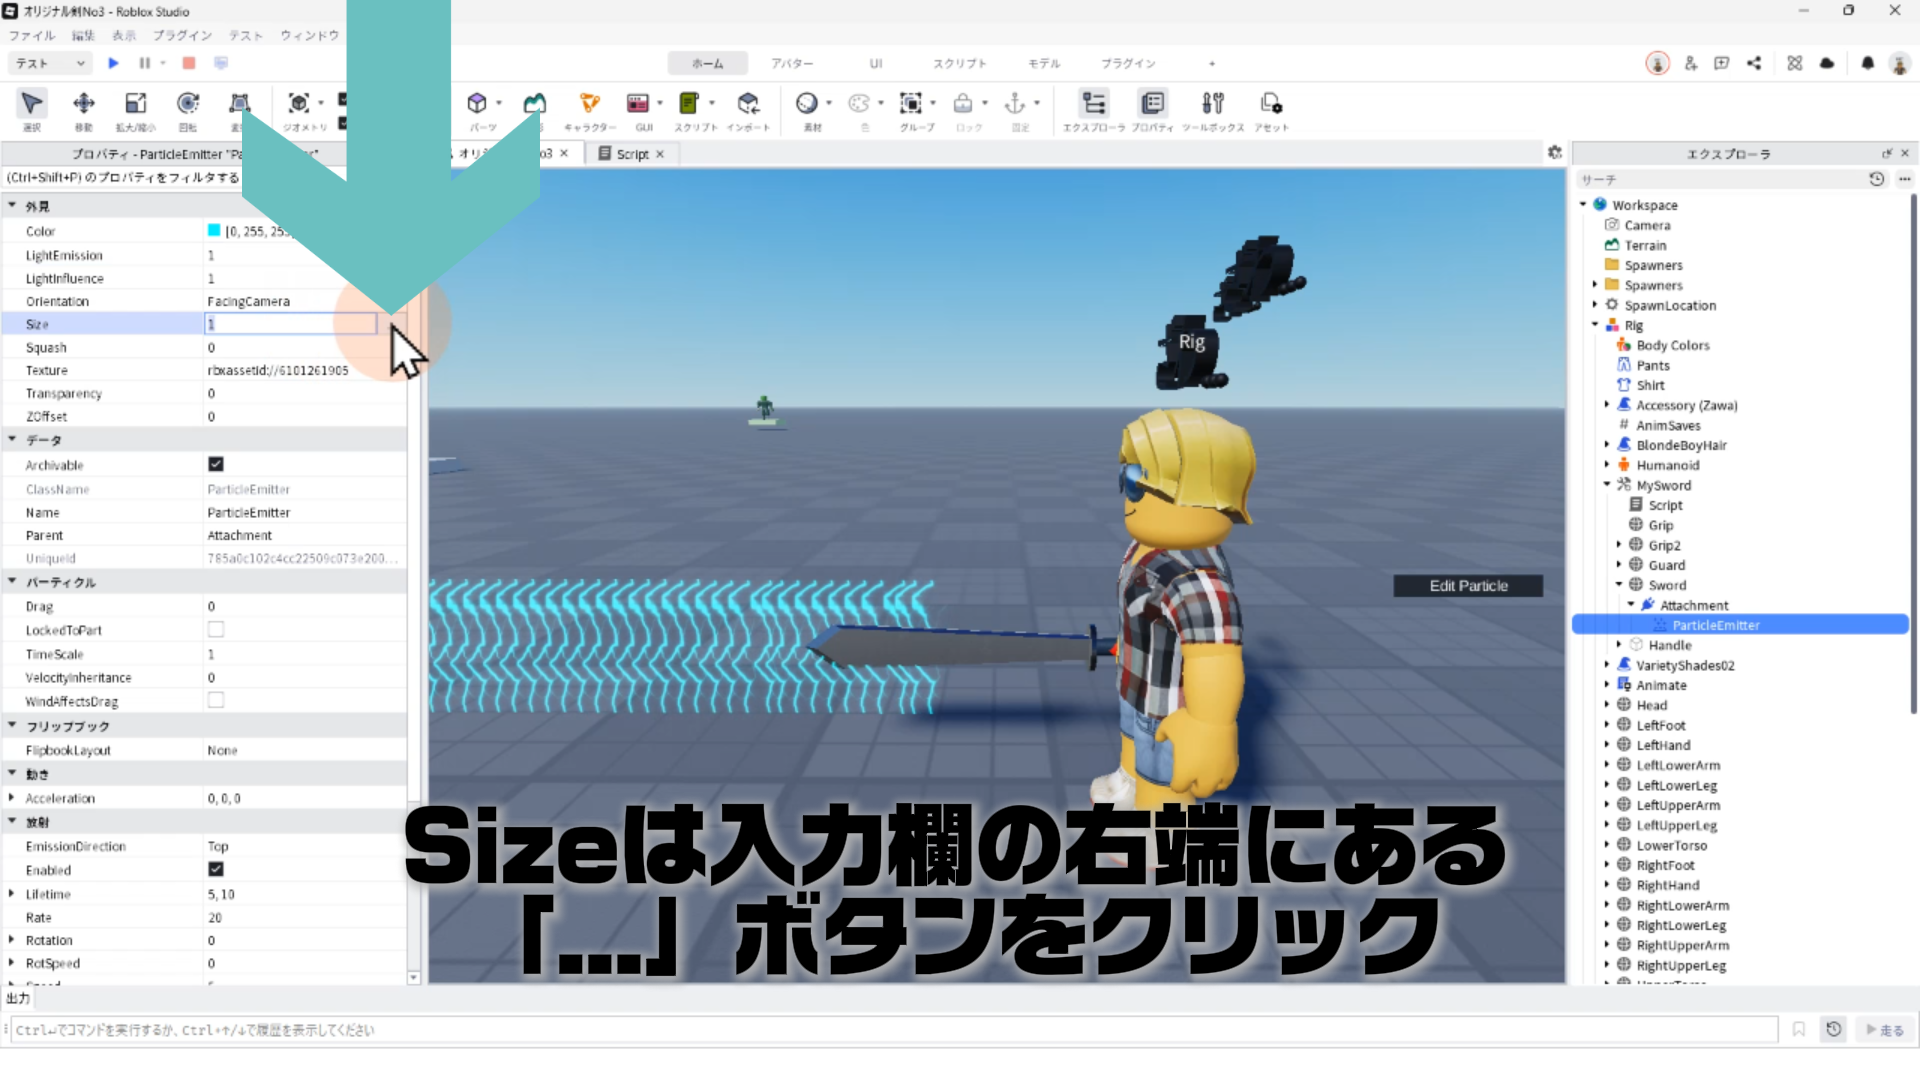Select the Move tool in toolbar
The height and width of the screenshot is (1080, 1920).
(84, 104)
